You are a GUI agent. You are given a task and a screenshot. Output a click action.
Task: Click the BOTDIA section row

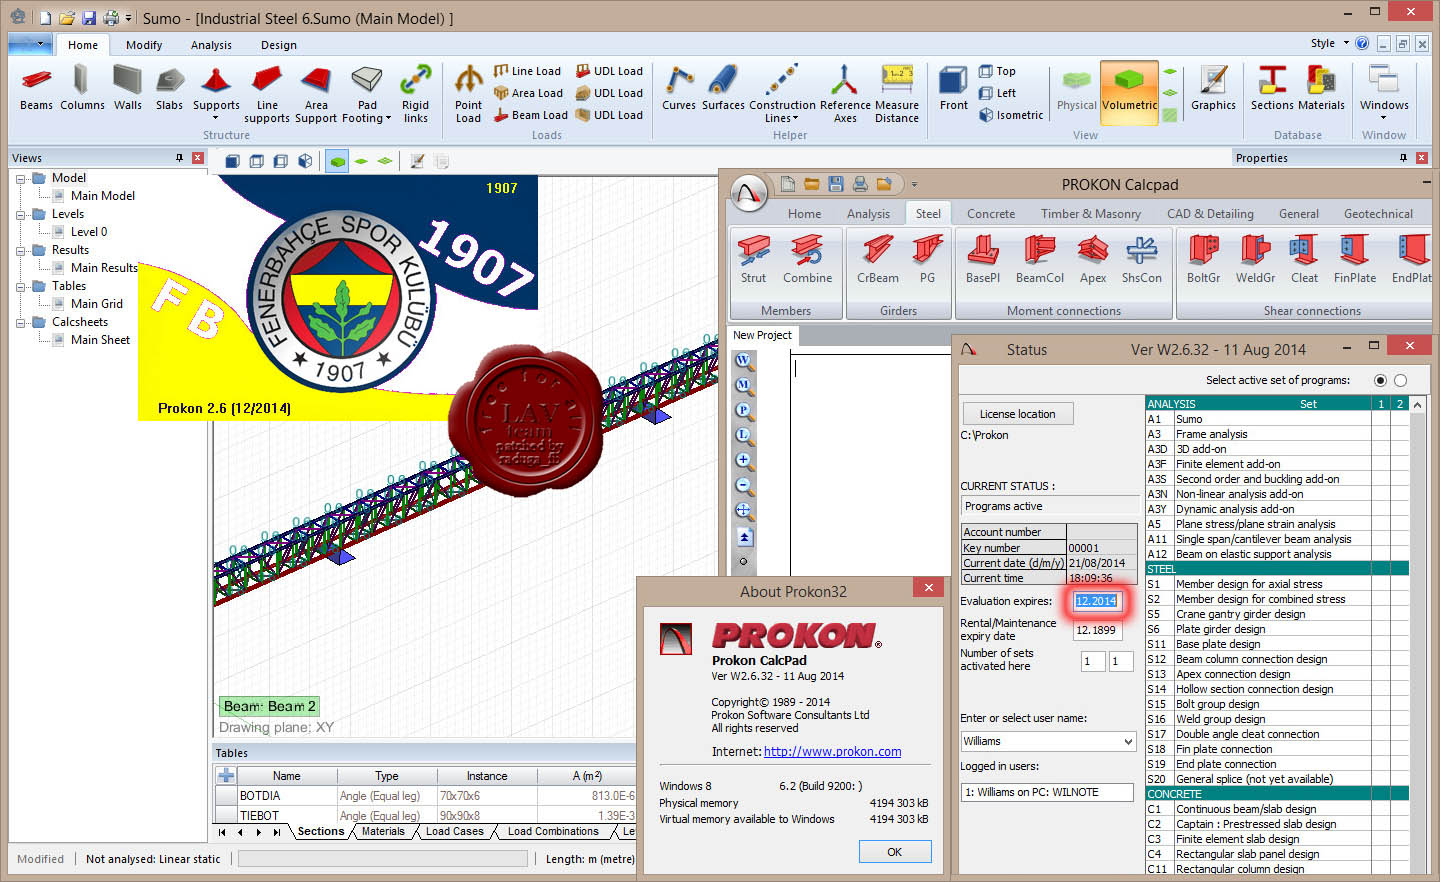425,796
